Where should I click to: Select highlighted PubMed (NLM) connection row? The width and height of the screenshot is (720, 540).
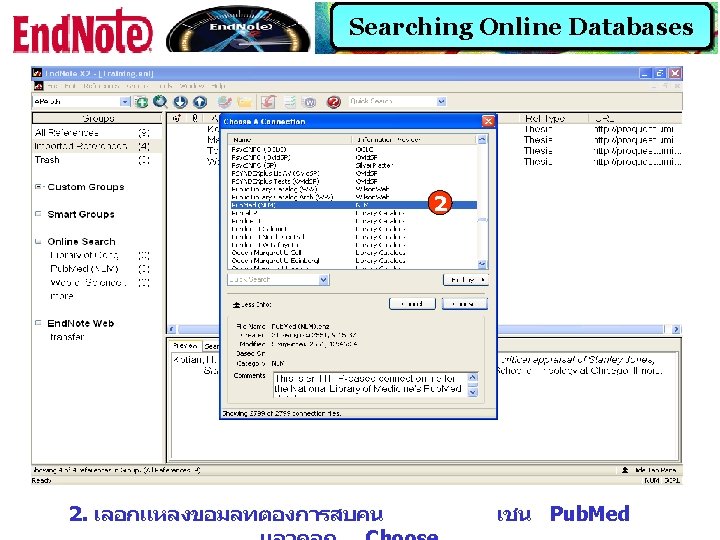(354, 205)
